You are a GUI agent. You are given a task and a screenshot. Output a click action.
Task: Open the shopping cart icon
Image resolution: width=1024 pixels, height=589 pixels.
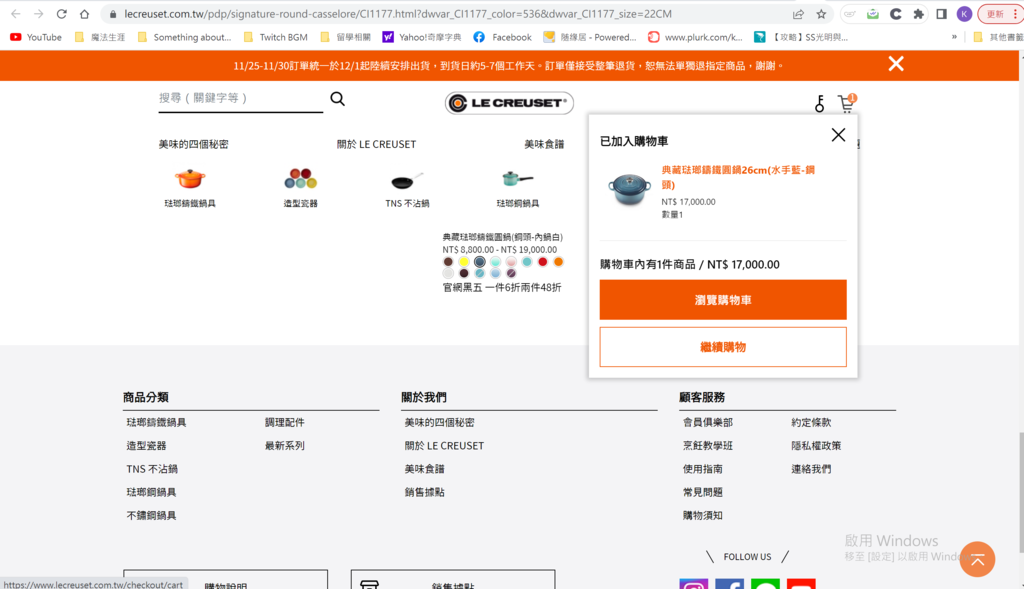847,103
